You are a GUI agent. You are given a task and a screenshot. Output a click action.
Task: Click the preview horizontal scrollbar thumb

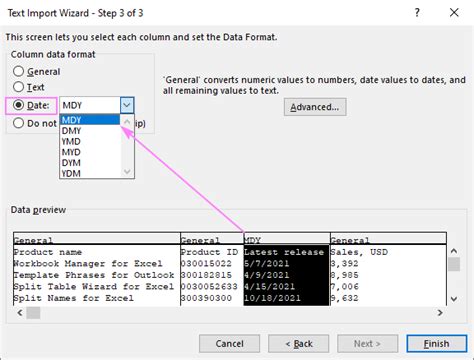coord(33,313)
